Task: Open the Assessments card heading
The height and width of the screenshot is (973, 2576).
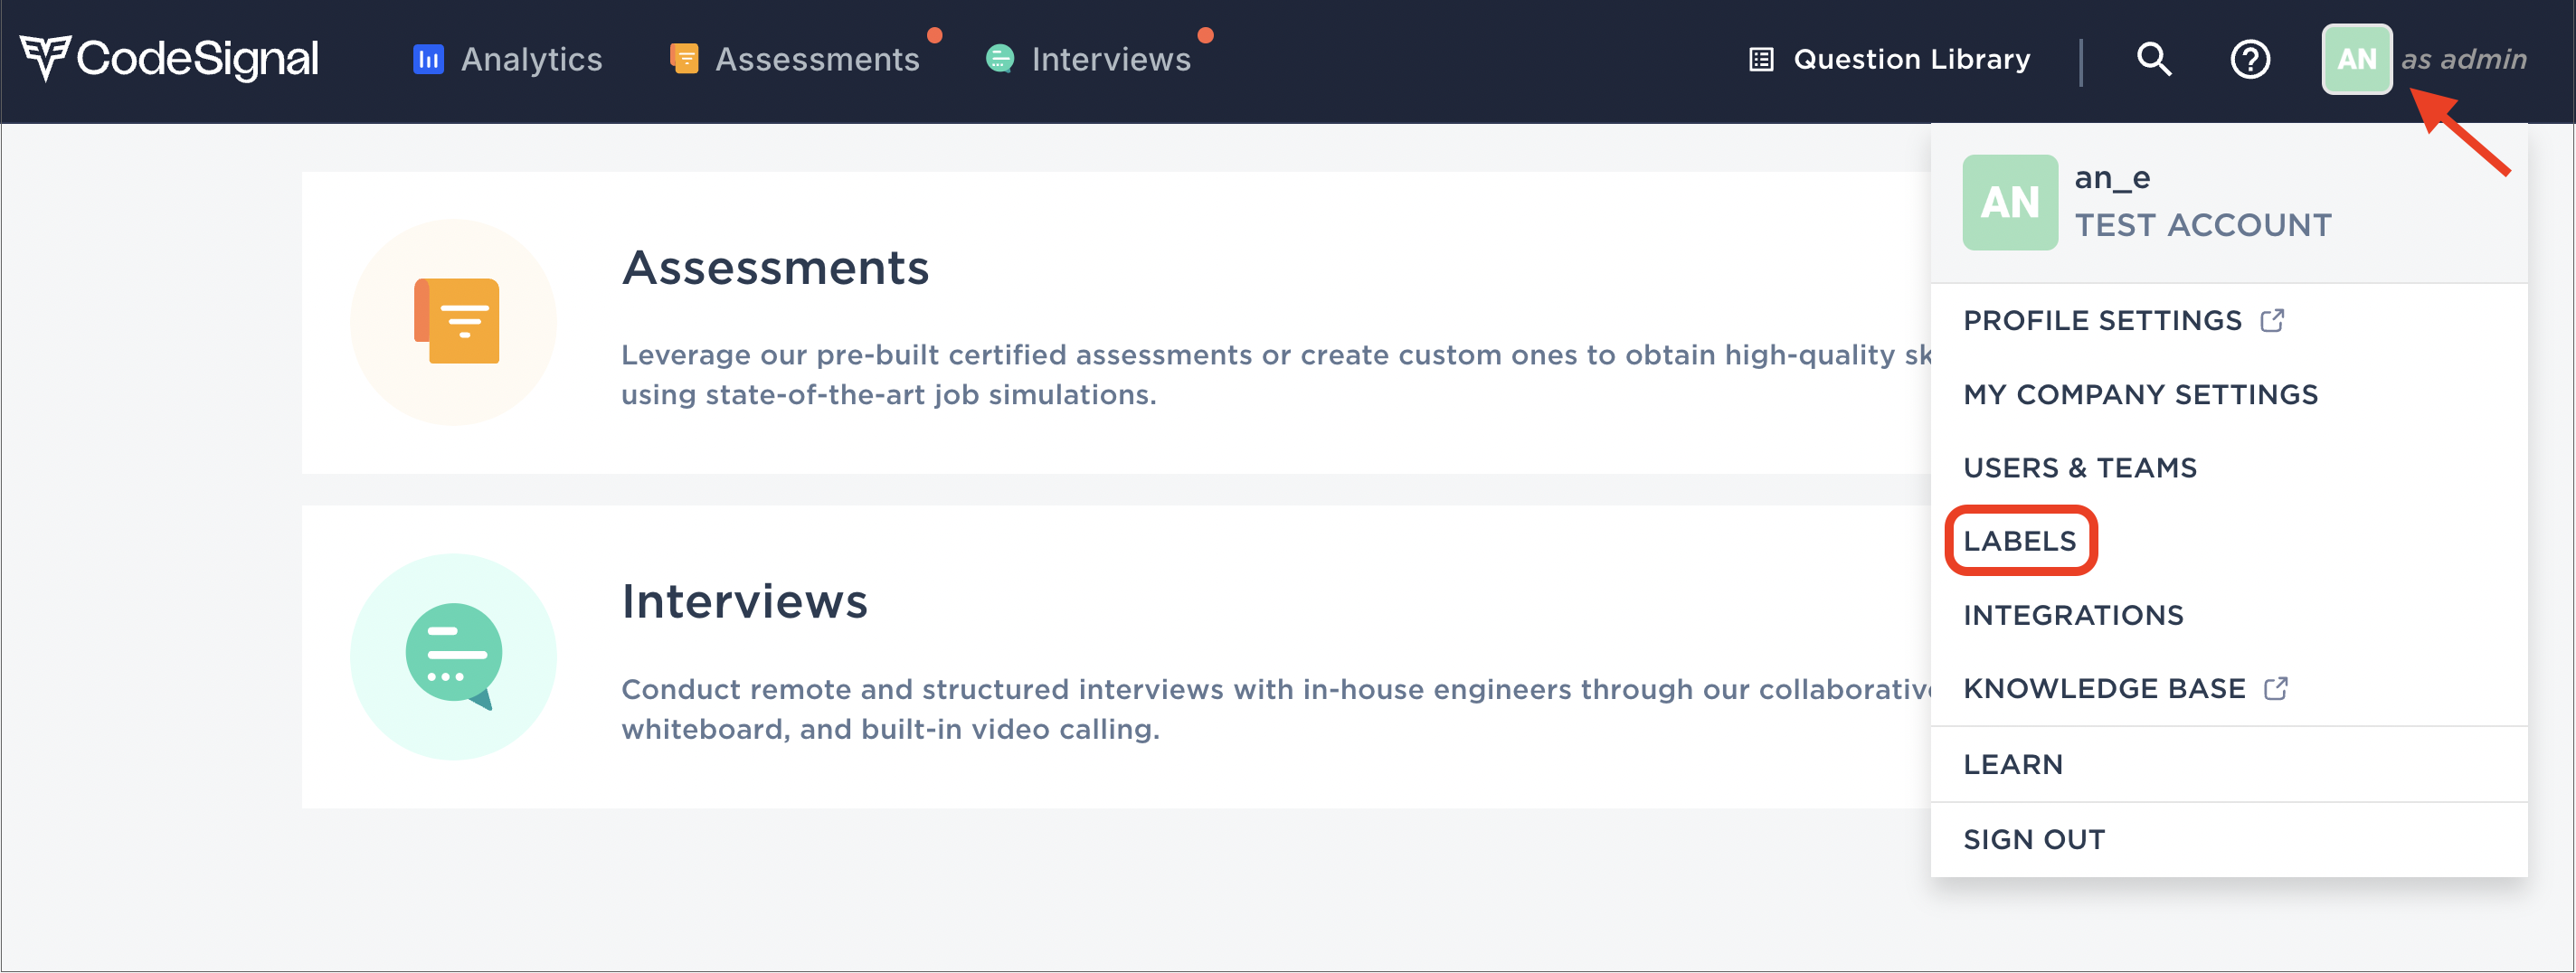Action: pyautogui.click(x=776, y=268)
